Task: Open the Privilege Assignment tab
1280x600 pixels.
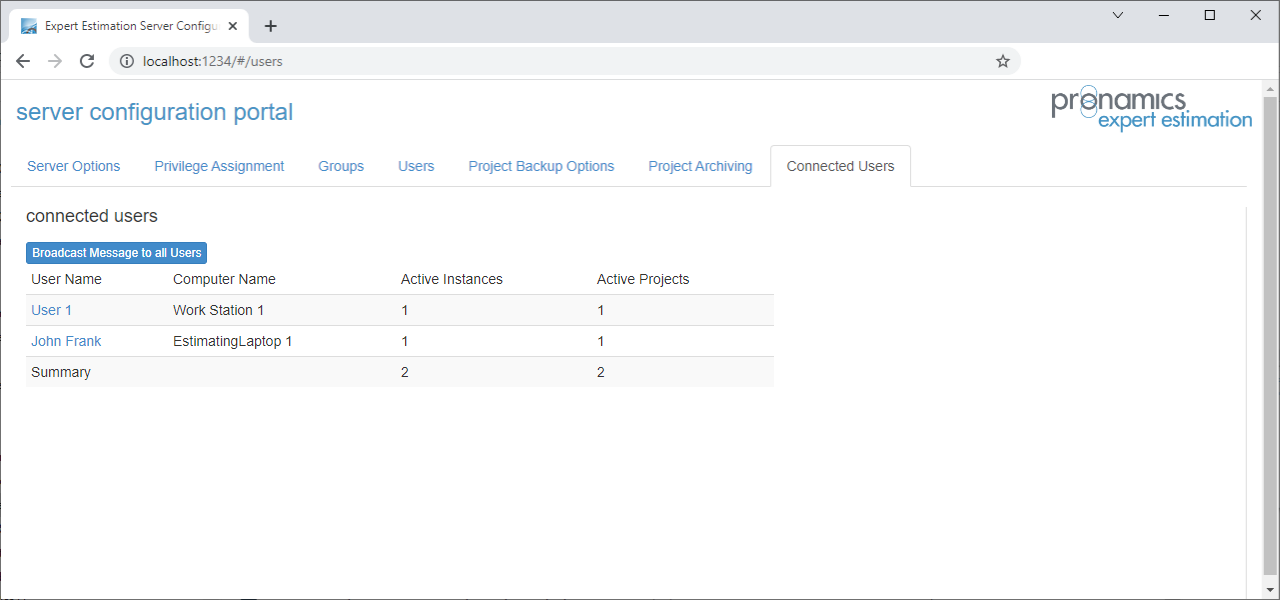Action: pos(219,166)
